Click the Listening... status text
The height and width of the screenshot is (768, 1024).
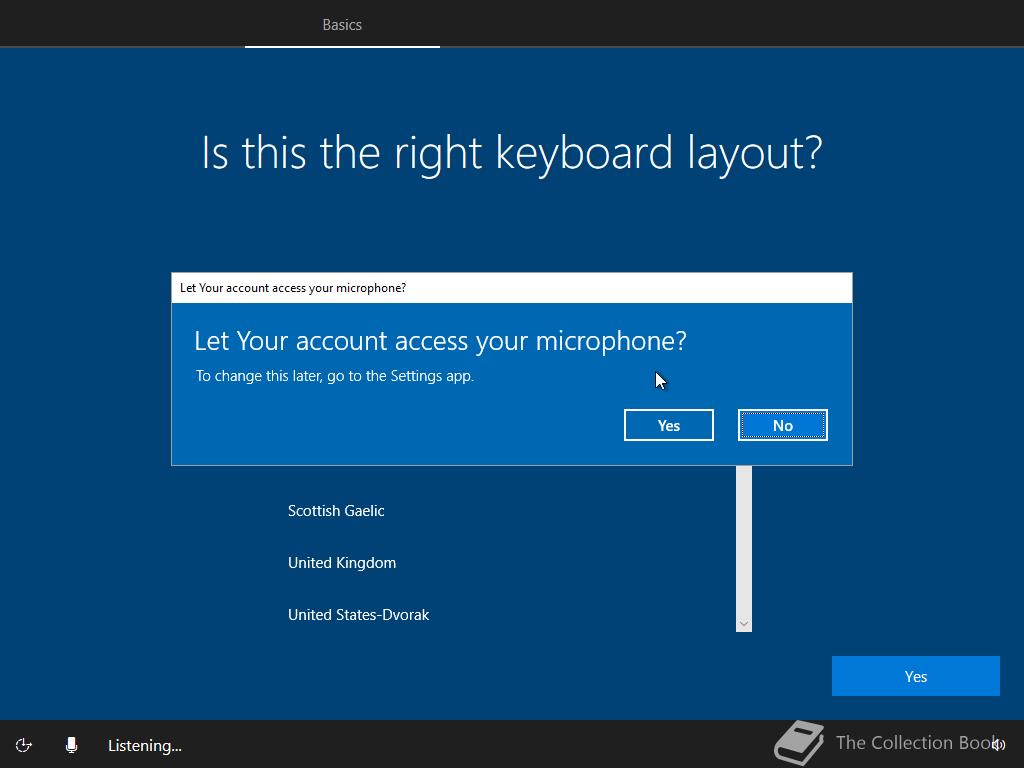coord(144,745)
